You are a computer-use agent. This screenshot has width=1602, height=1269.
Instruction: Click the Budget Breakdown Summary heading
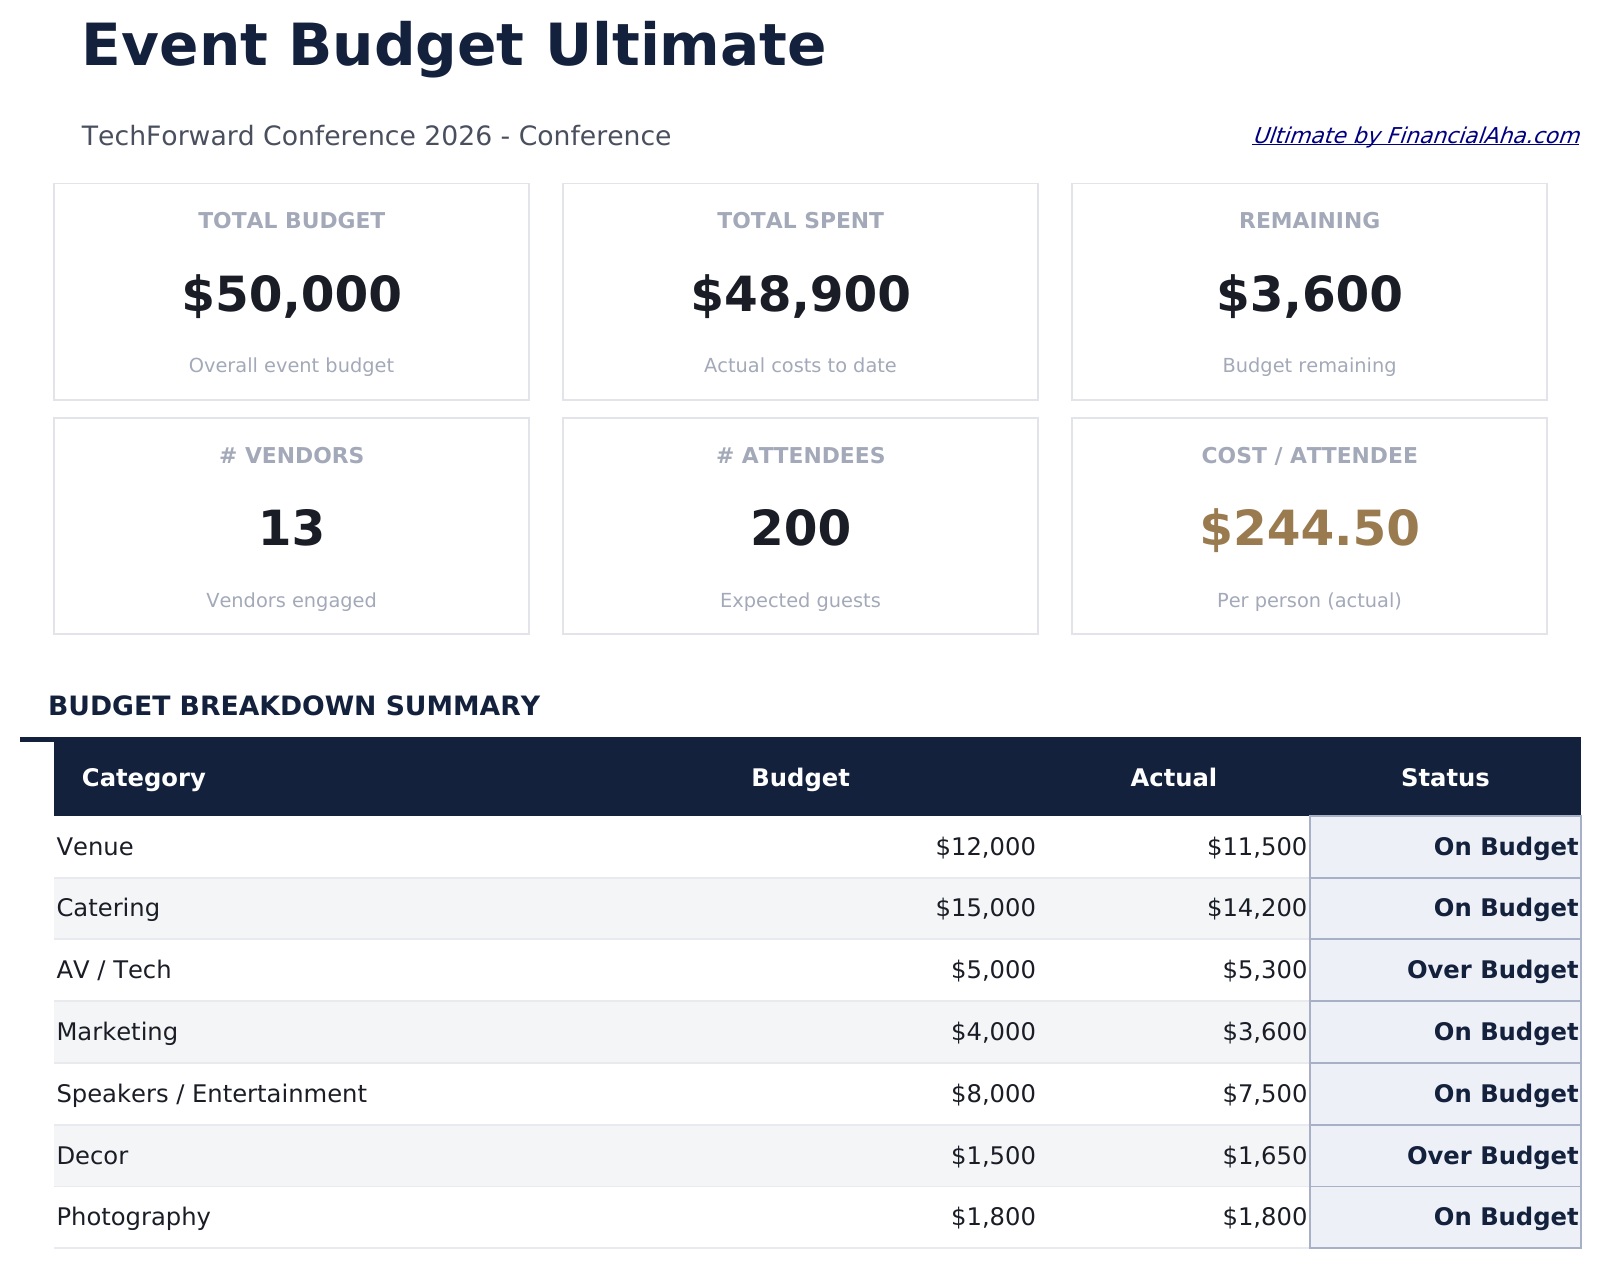pos(293,706)
